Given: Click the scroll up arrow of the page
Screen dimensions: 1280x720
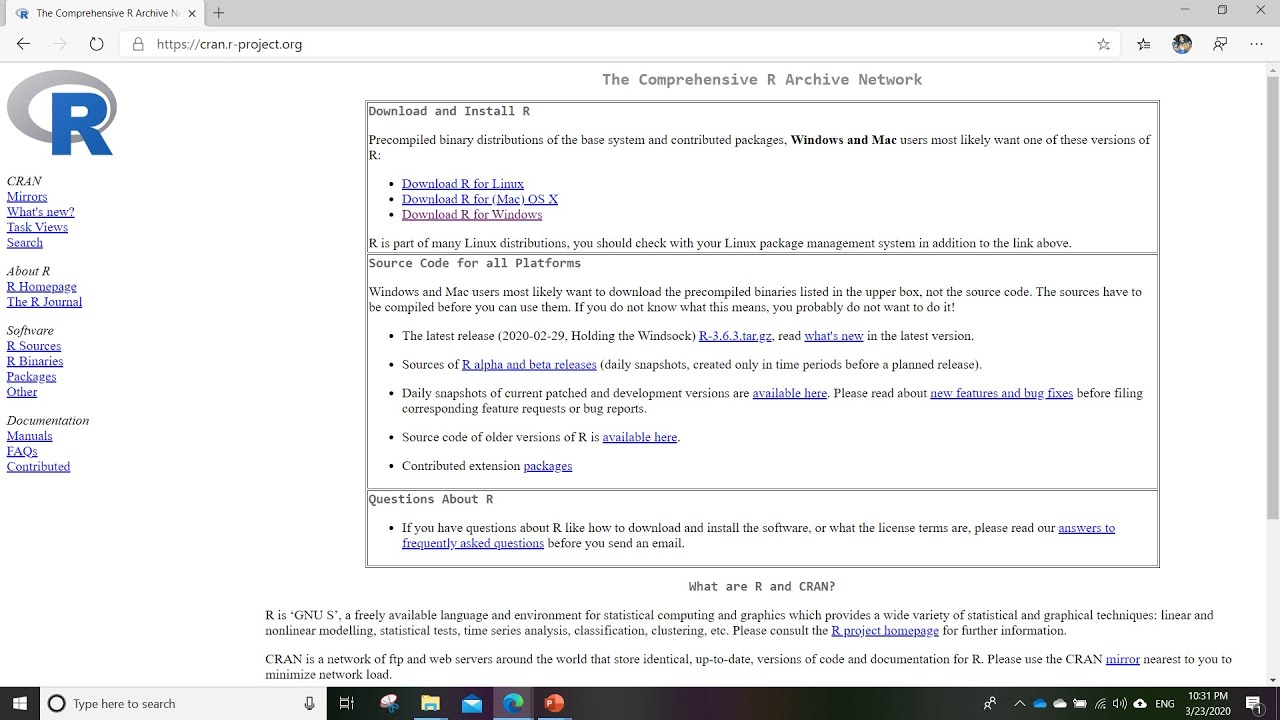Looking at the screenshot, I should [x=1272, y=70].
